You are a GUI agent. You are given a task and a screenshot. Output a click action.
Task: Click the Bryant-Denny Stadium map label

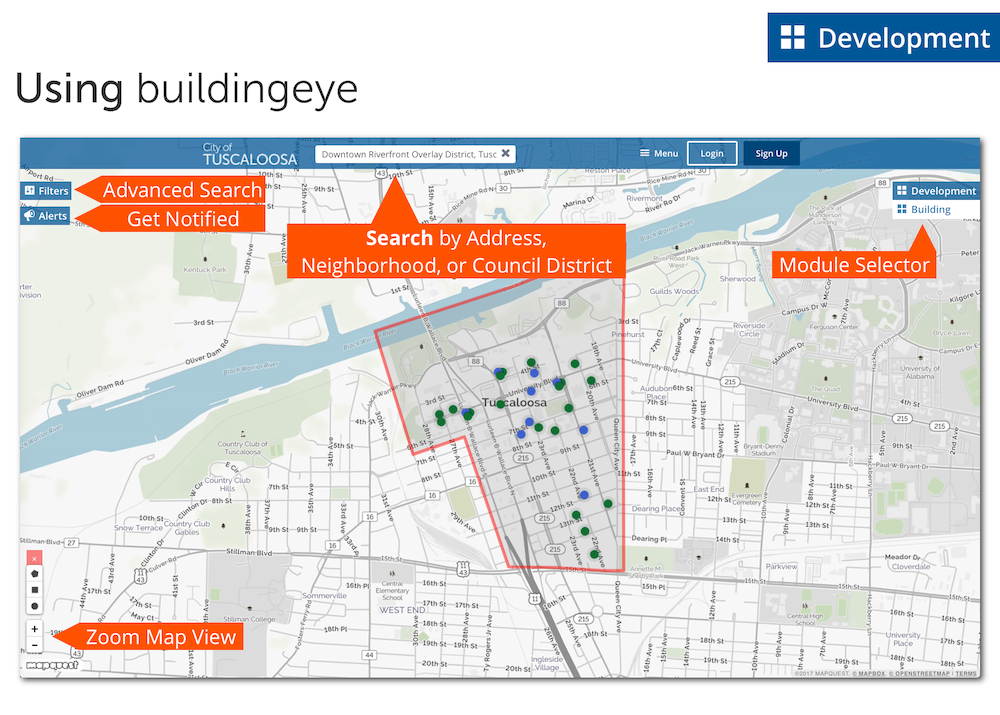(x=763, y=450)
